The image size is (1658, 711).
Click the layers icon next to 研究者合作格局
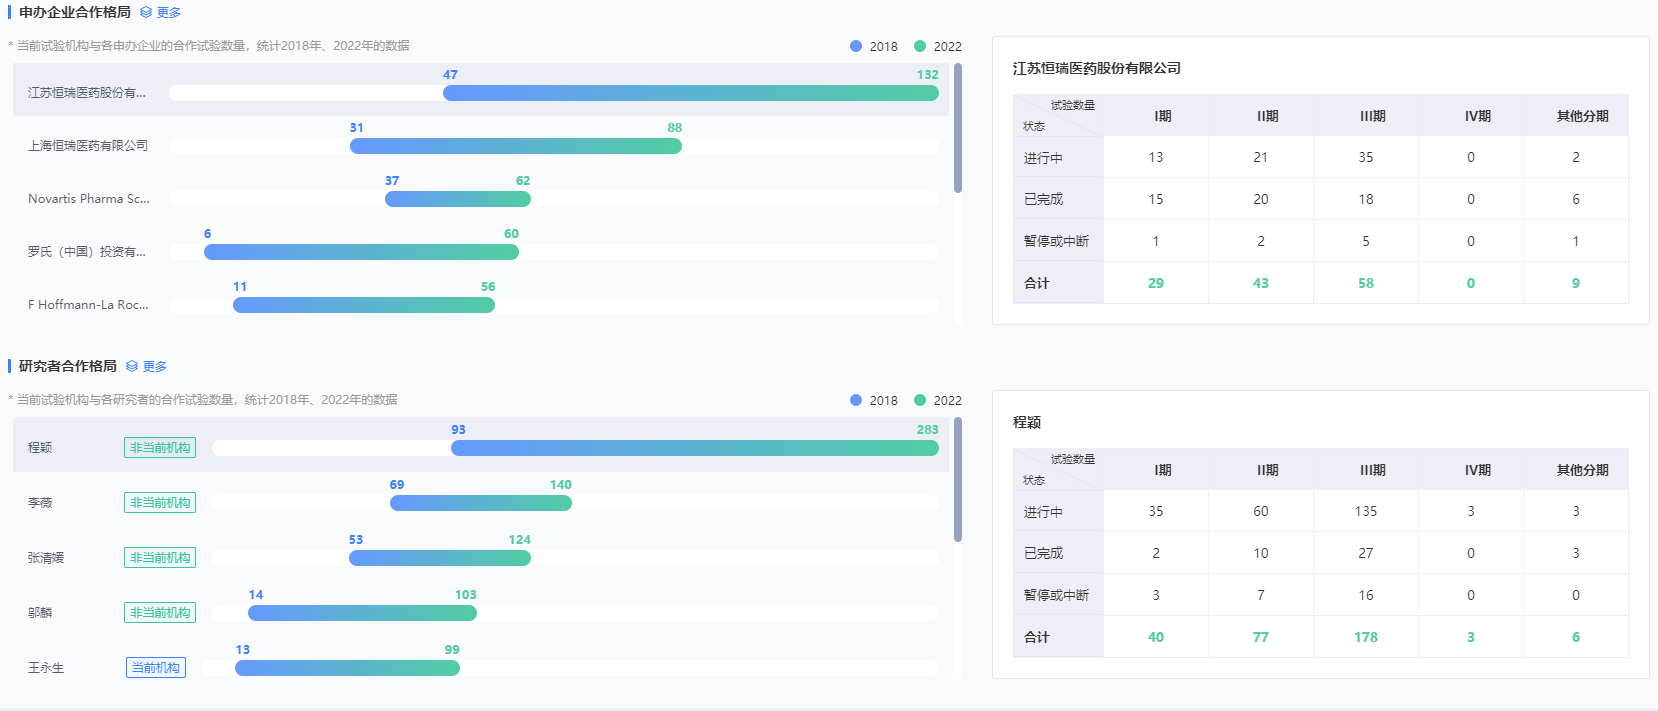tap(132, 367)
